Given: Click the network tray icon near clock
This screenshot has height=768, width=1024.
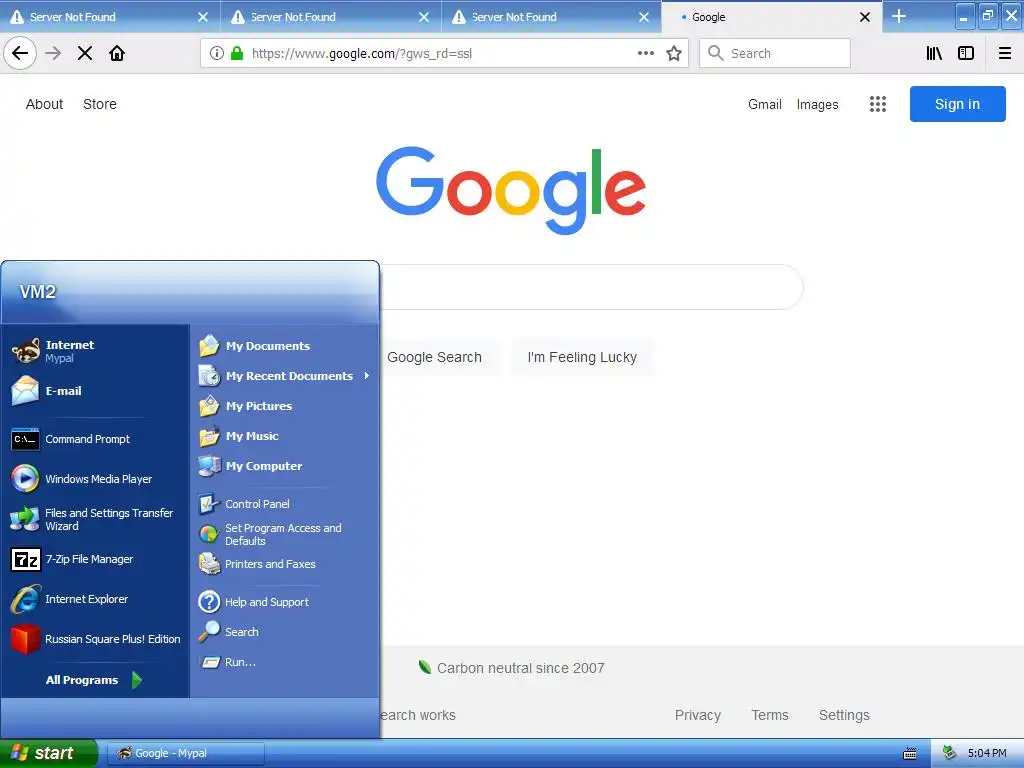Looking at the screenshot, I should [950, 753].
